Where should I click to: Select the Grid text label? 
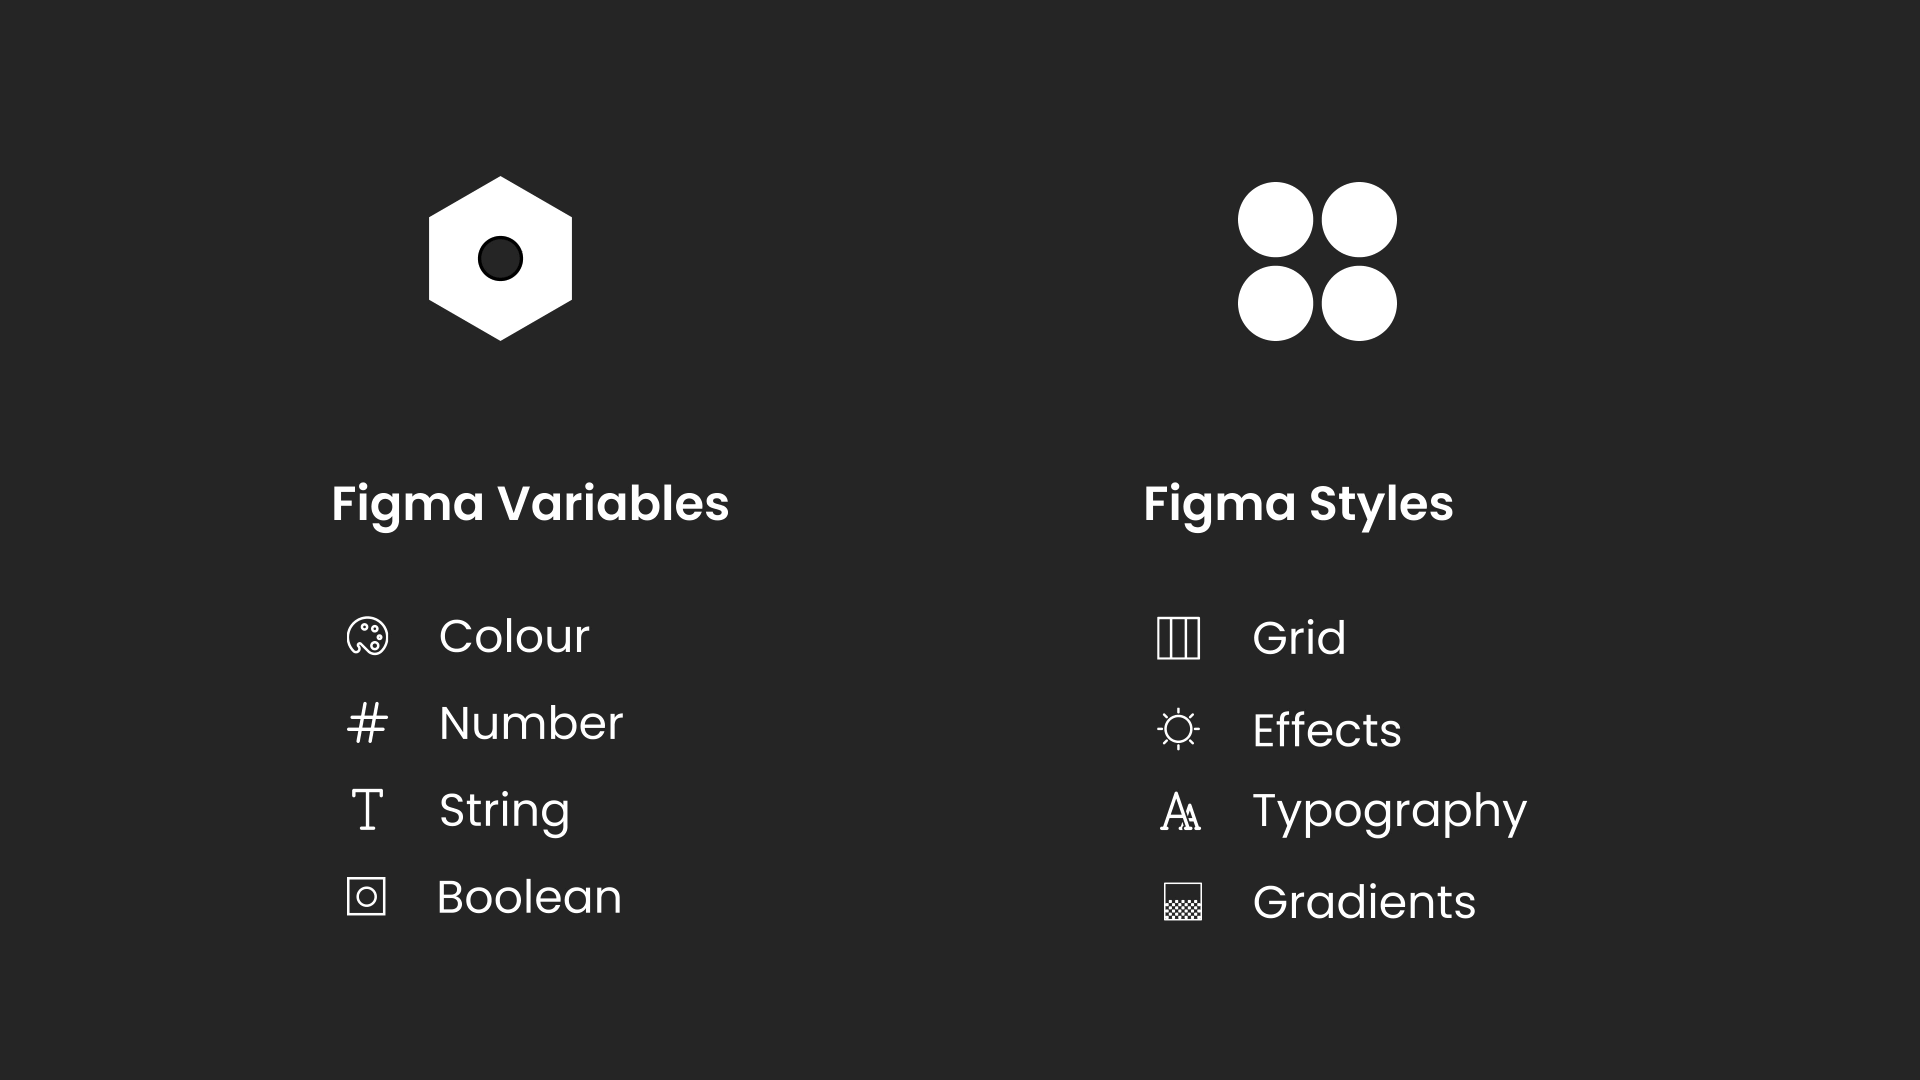tap(1299, 638)
